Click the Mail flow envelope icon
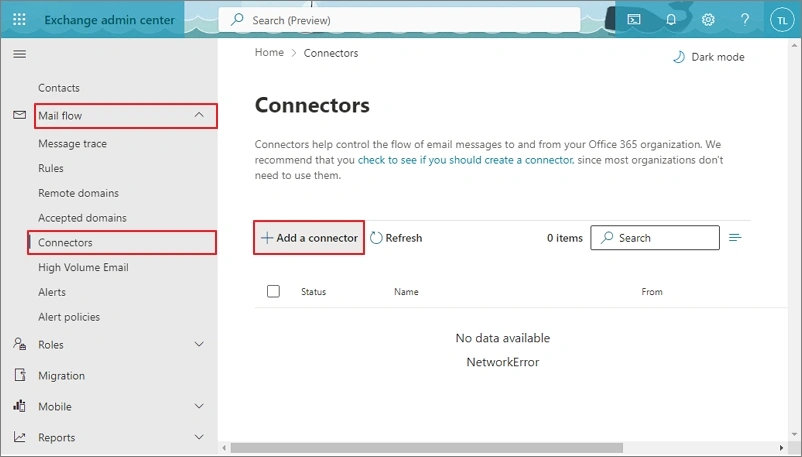 [19, 115]
